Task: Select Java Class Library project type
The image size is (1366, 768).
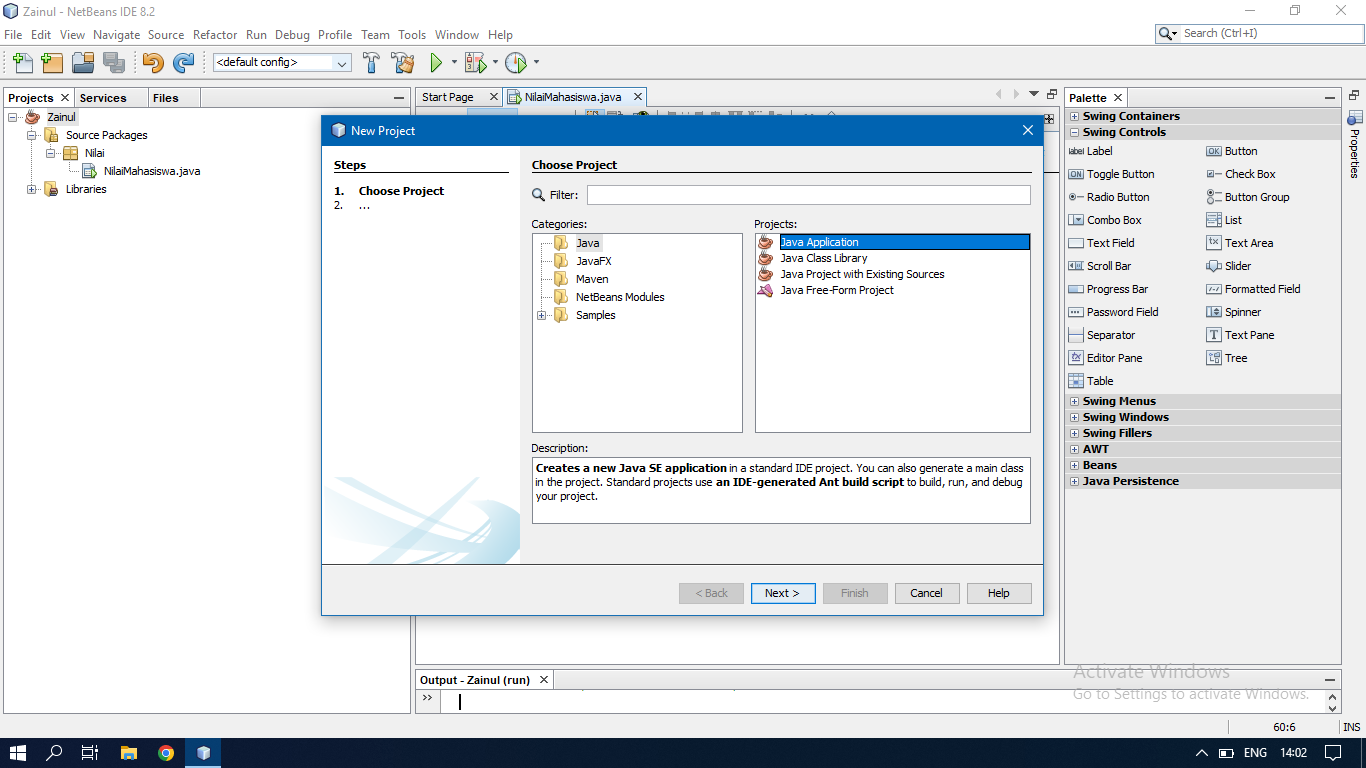Action: [824, 258]
